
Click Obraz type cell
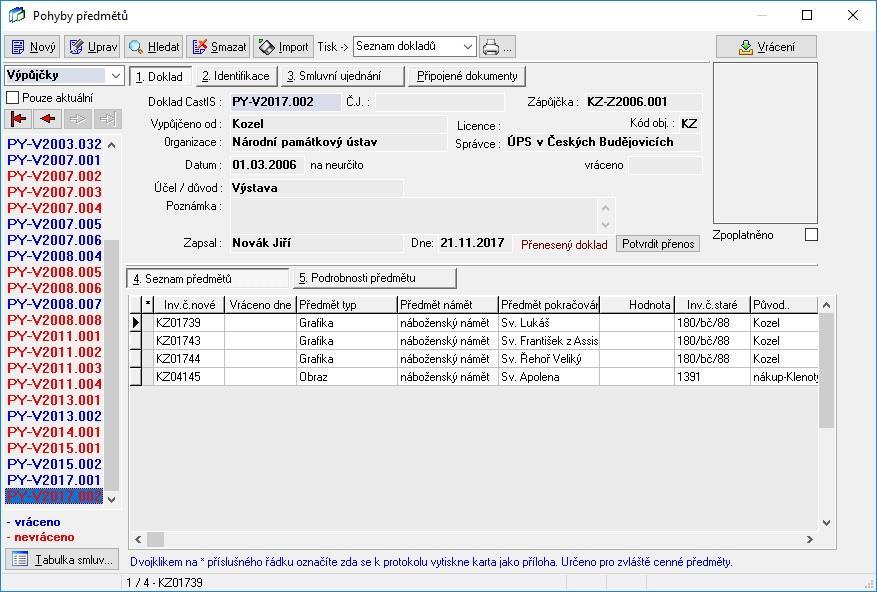[346, 377]
